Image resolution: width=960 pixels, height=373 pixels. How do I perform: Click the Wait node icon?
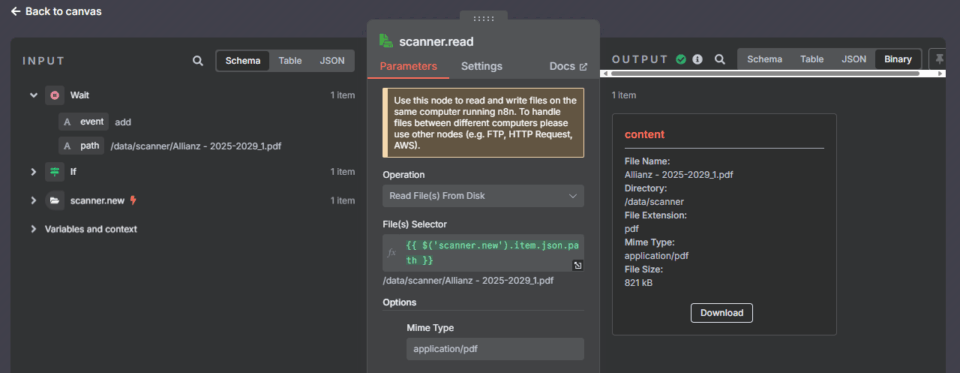(55, 96)
